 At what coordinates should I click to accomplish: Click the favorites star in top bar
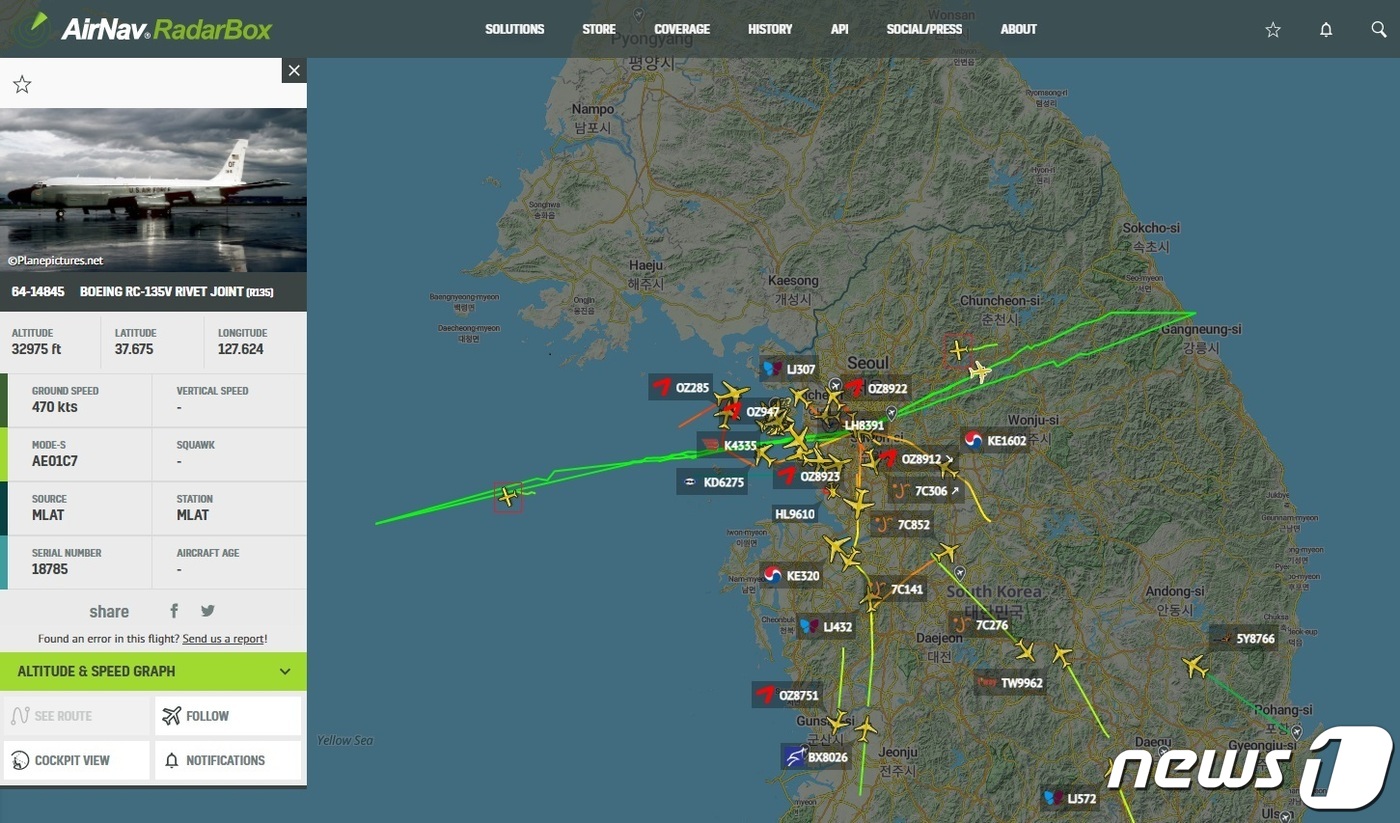pos(1273,30)
